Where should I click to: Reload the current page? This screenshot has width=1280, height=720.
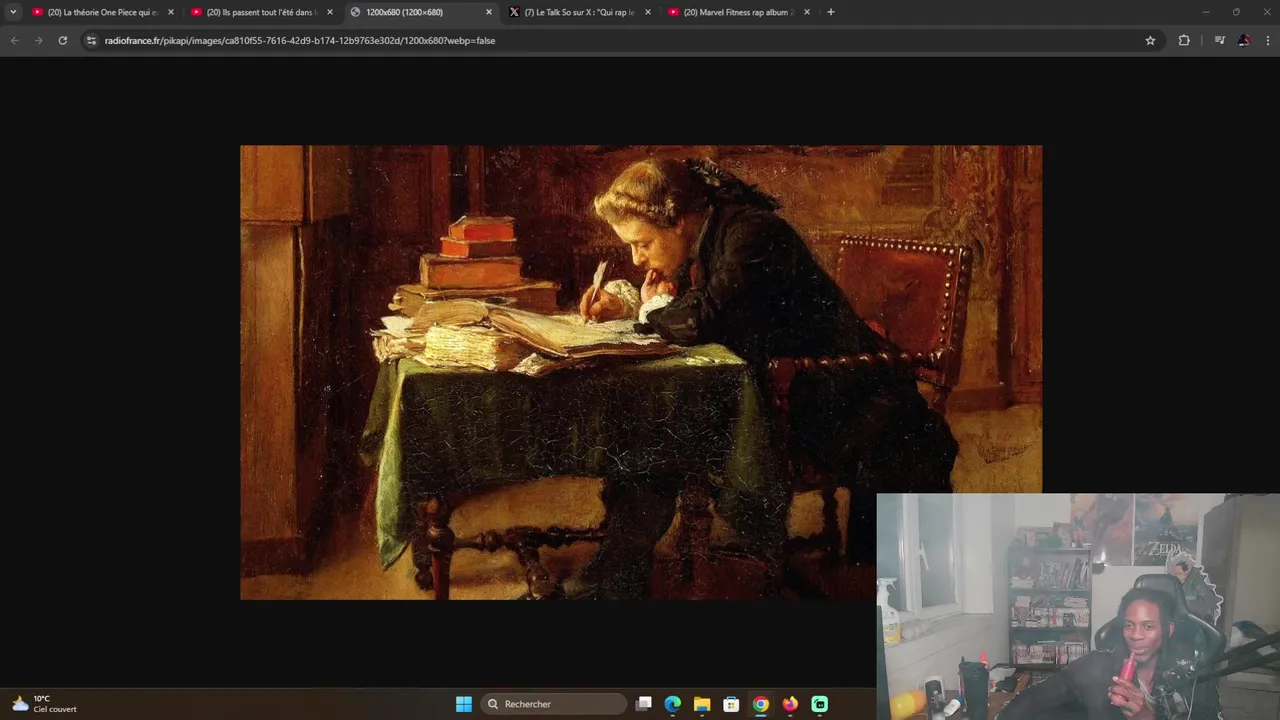62,40
